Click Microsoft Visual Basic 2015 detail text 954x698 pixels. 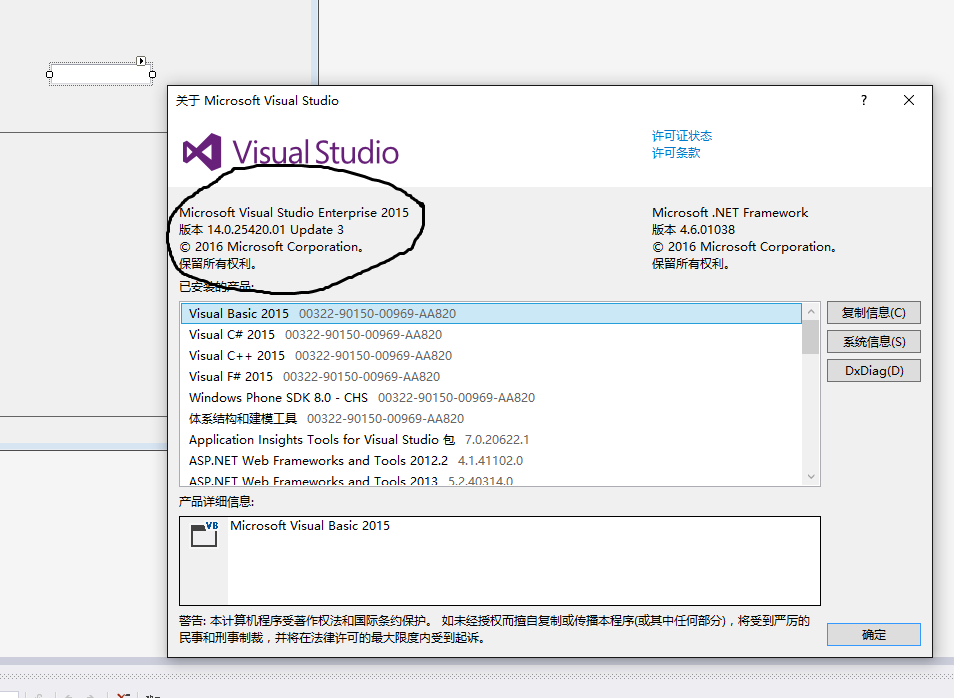pyautogui.click(x=310, y=526)
